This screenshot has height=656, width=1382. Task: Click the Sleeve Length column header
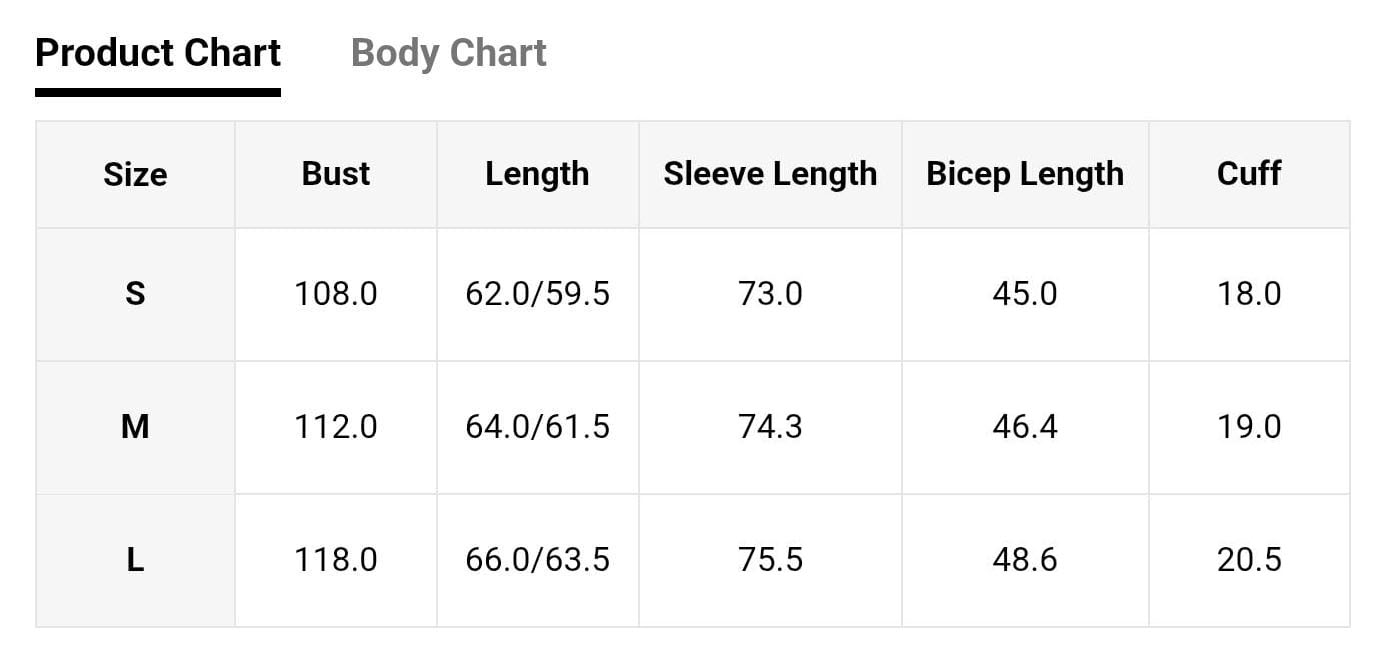[x=770, y=174]
